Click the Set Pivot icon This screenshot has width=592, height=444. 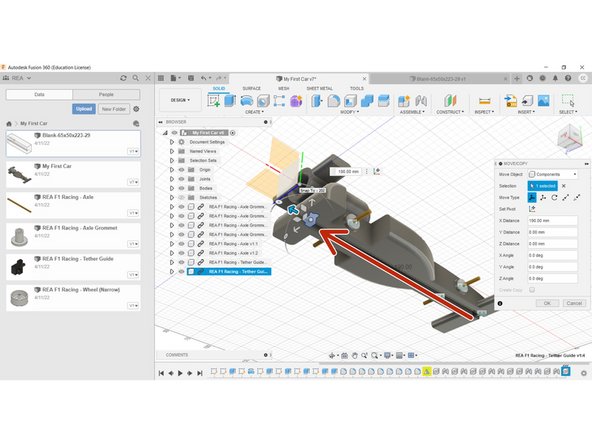(x=532, y=209)
